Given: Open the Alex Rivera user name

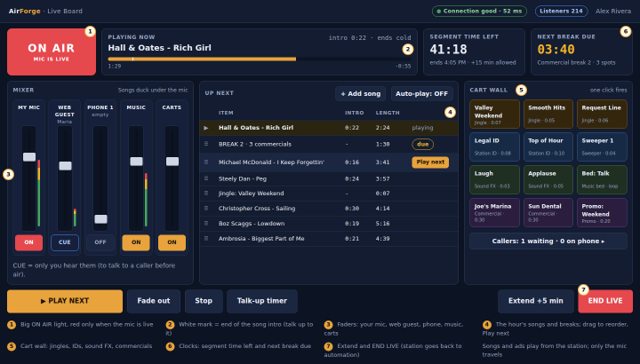Looking at the screenshot, I should tap(613, 11).
